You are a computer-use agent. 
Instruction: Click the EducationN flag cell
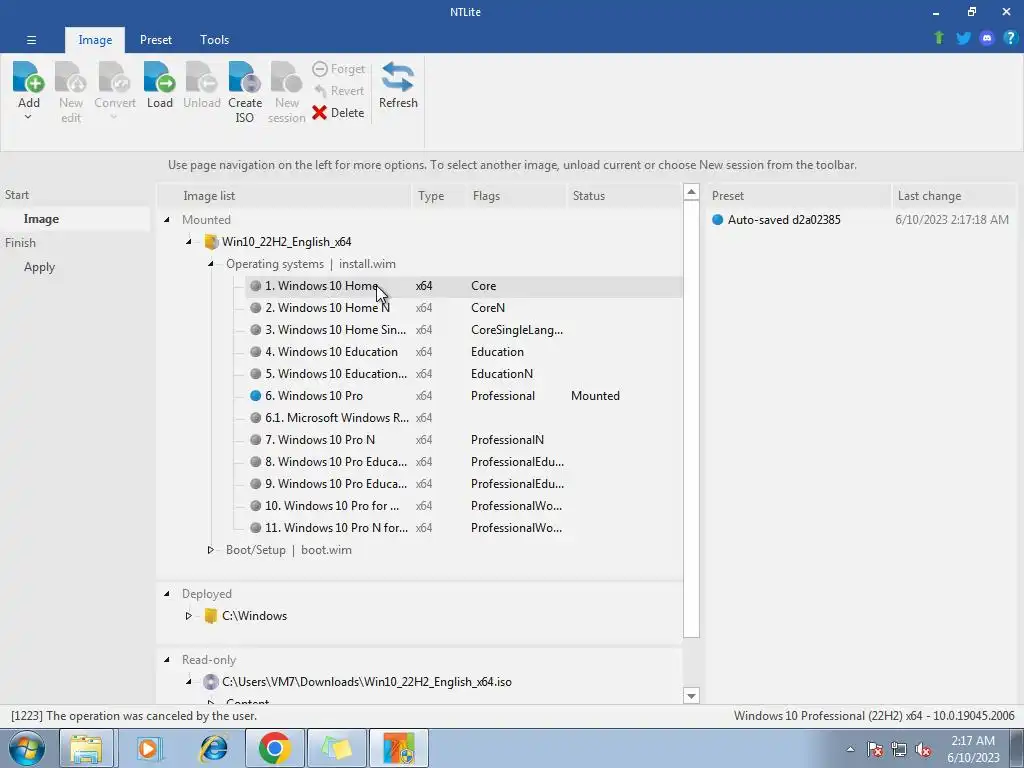(x=502, y=374)
